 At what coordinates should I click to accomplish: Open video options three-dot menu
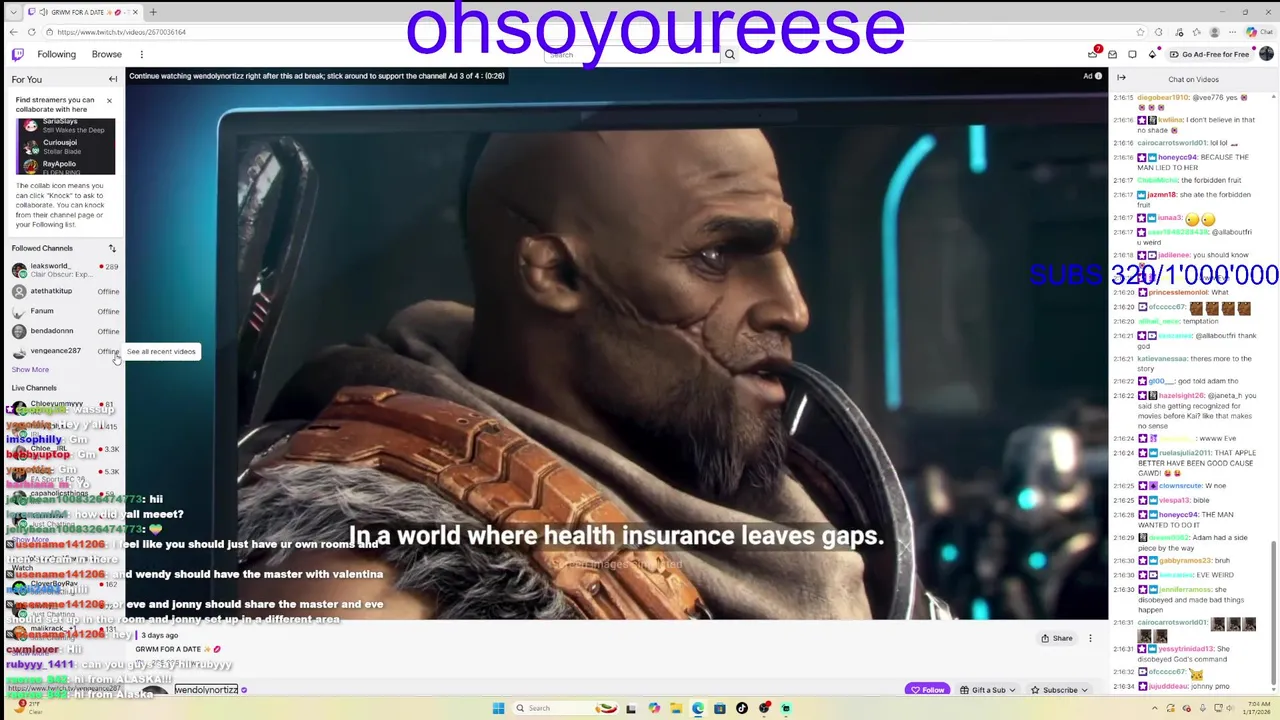(x=1090, y=638)
